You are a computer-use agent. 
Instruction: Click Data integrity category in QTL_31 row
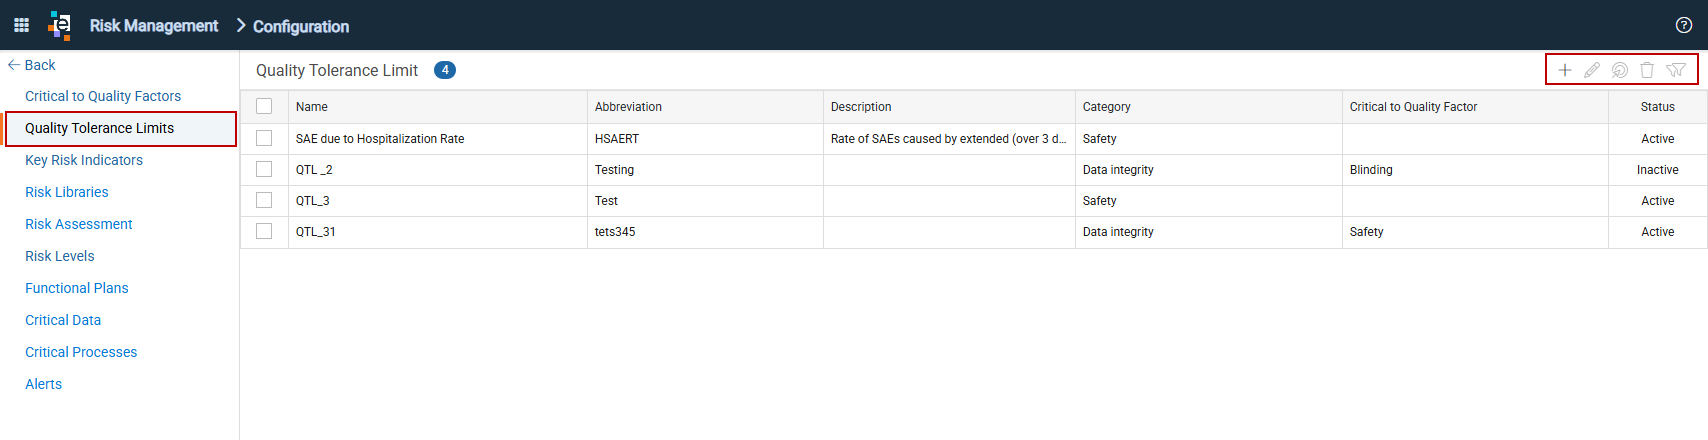point(1118,232)
